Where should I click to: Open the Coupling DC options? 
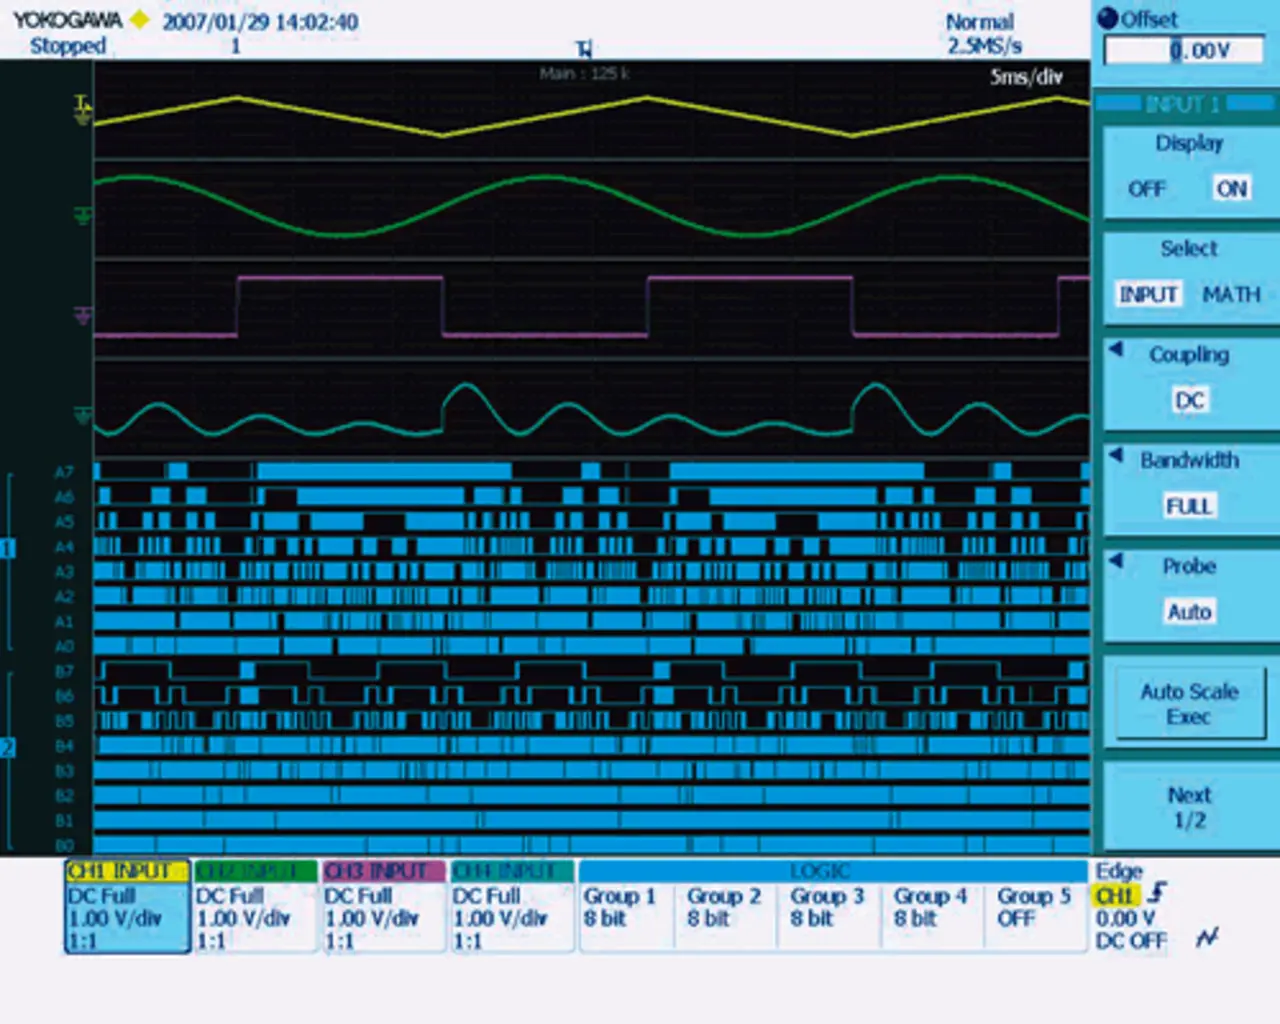[1189, 400]
